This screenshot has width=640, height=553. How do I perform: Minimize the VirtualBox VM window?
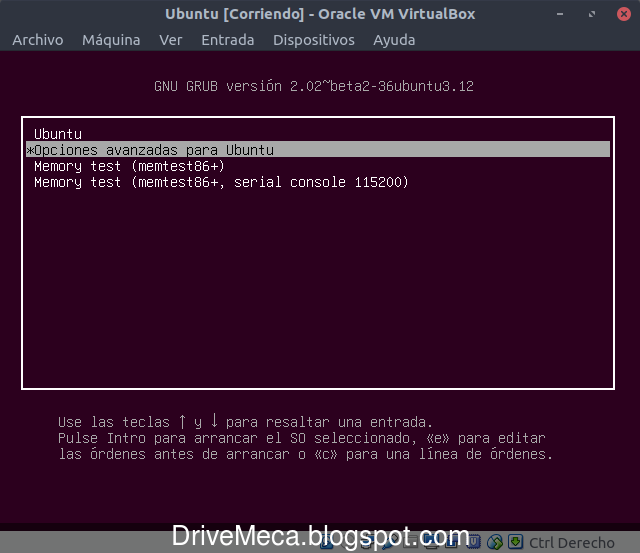[x=560, y=14]
